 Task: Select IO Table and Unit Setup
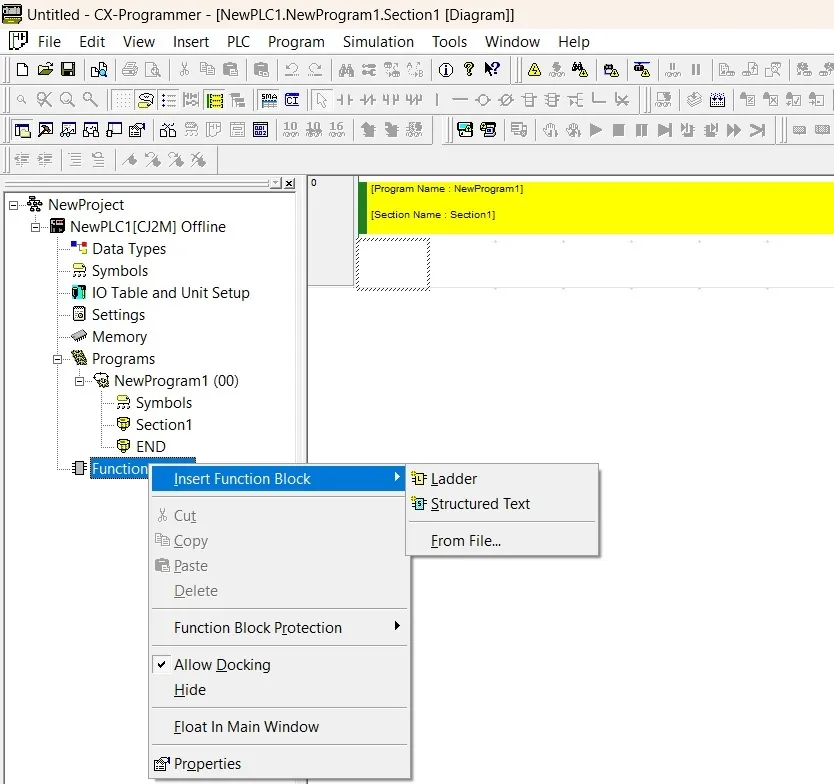tap(171, 293)
